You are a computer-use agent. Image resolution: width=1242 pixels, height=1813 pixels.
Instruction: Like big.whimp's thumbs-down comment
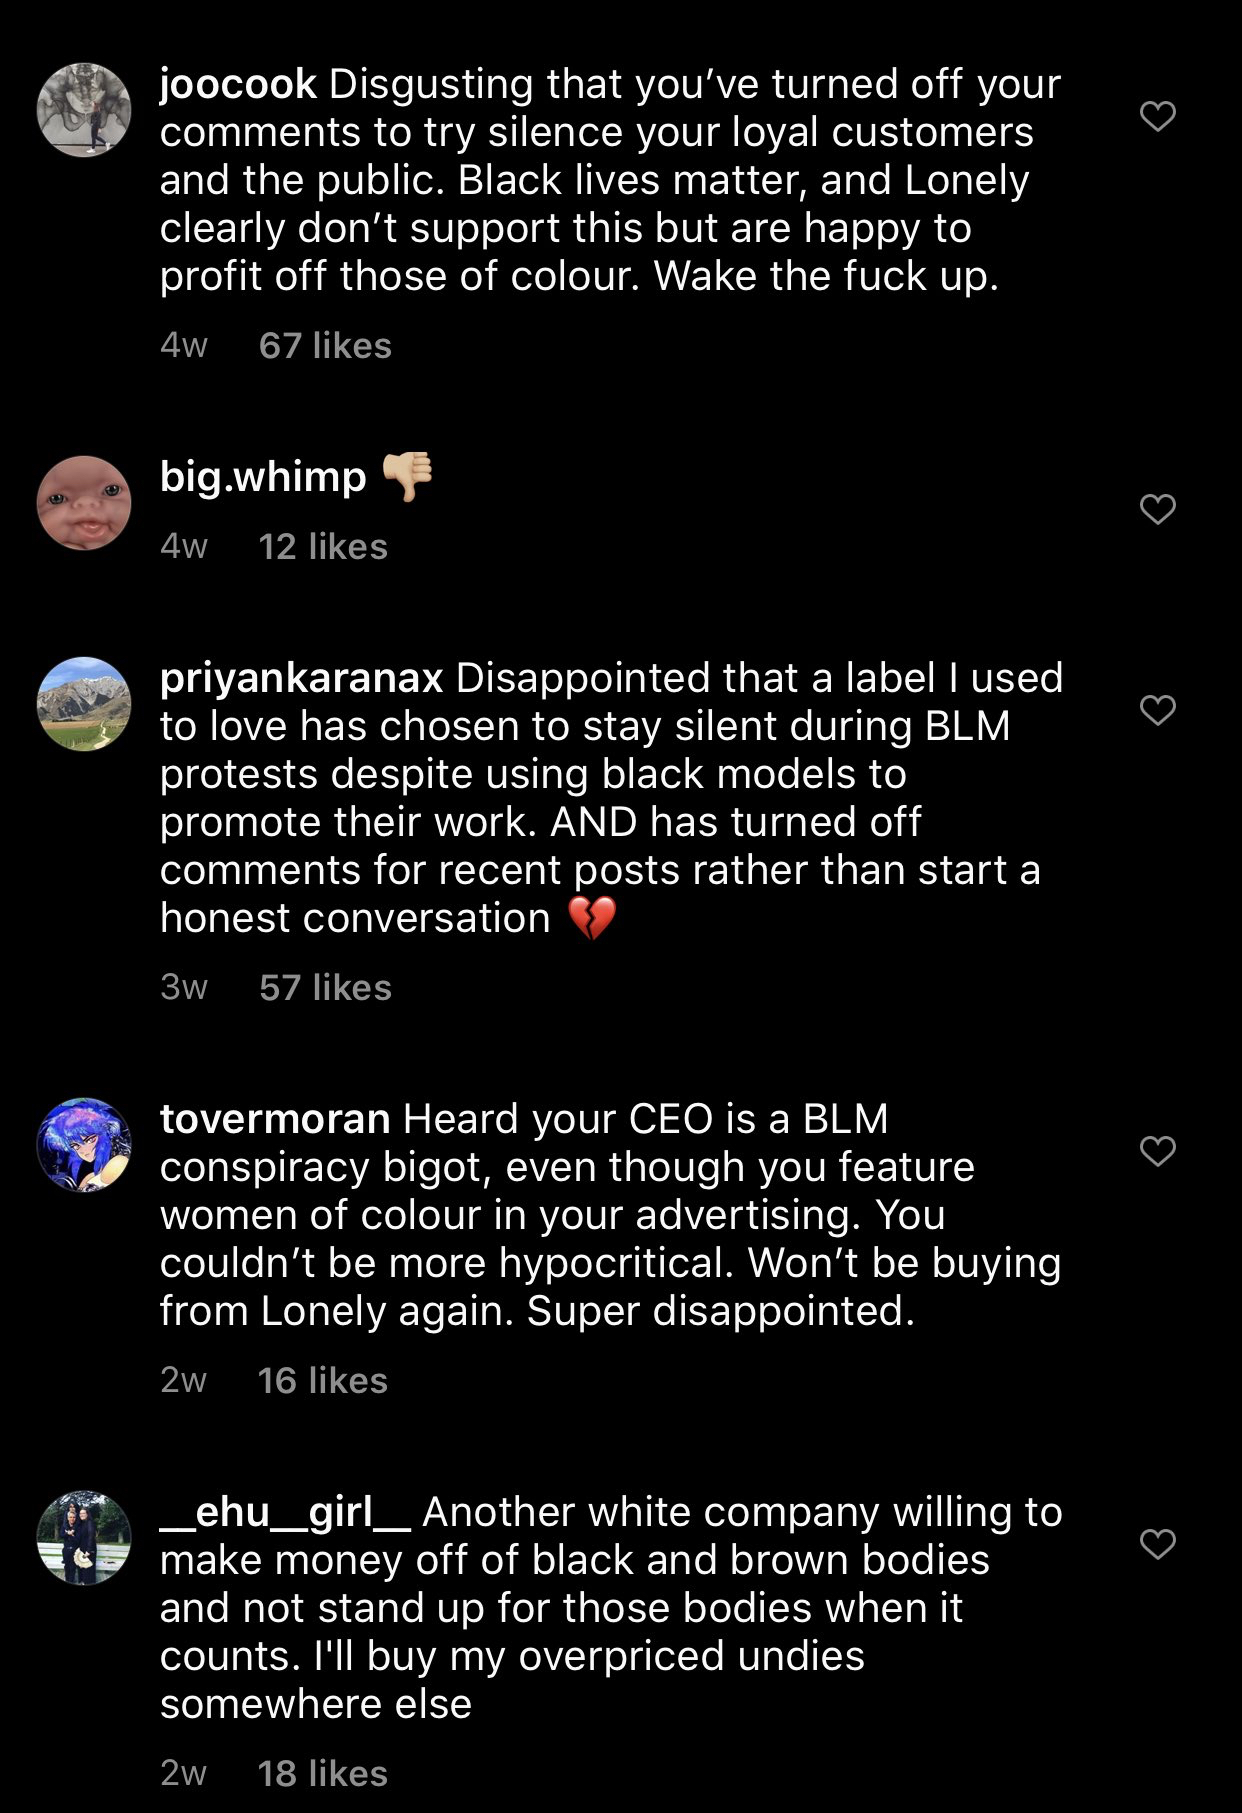click(x=1157, y=509)
